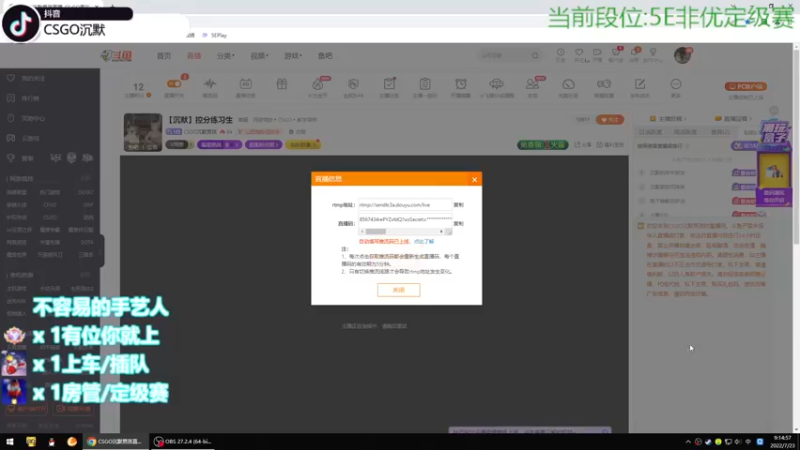This screenshot has height=450, width=800.
Task: Click the orange 关注 follow button
Action: [x=610, y=120]
